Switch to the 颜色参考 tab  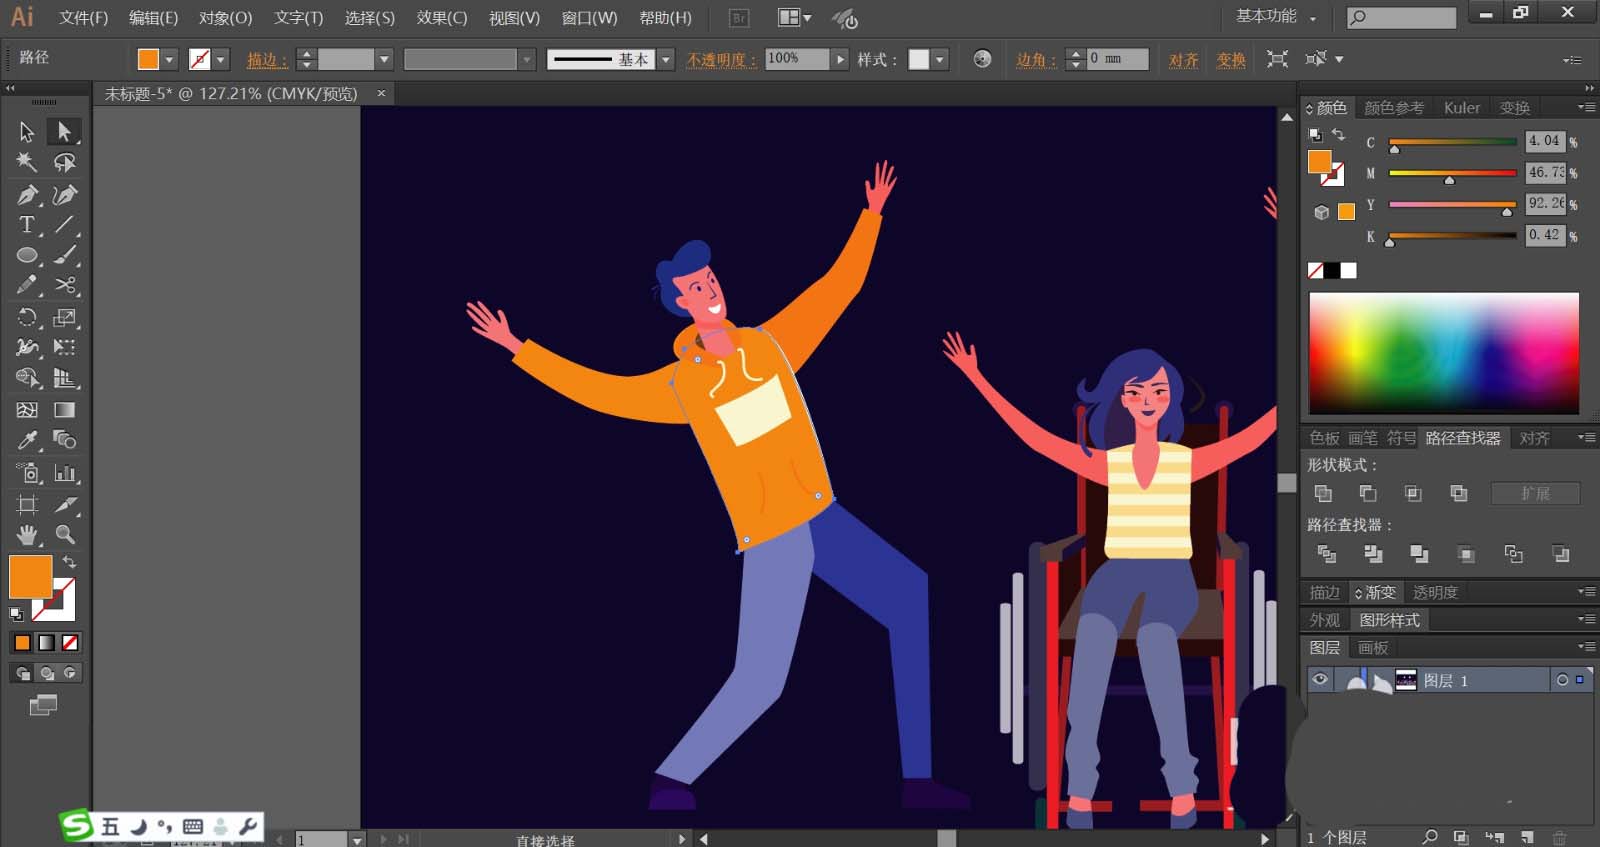1393,108
